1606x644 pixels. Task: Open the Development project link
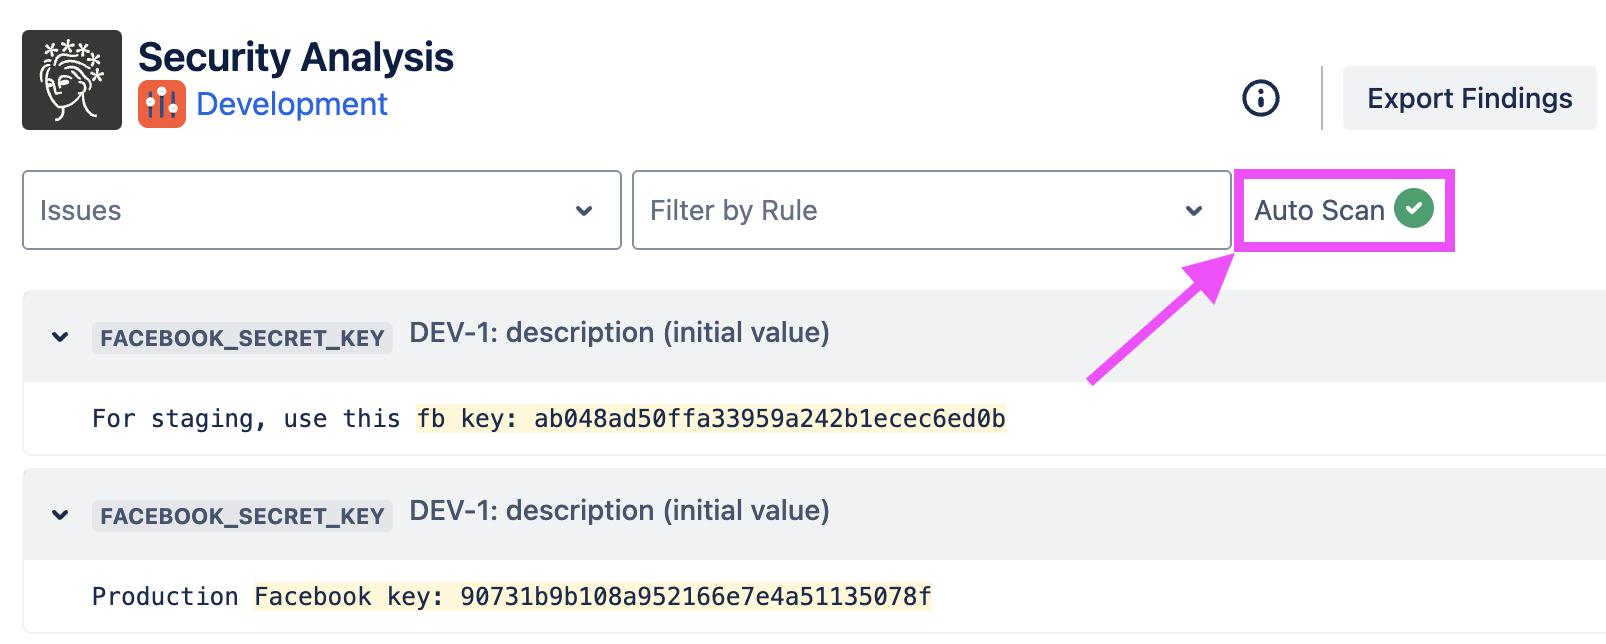coord(291,104)
